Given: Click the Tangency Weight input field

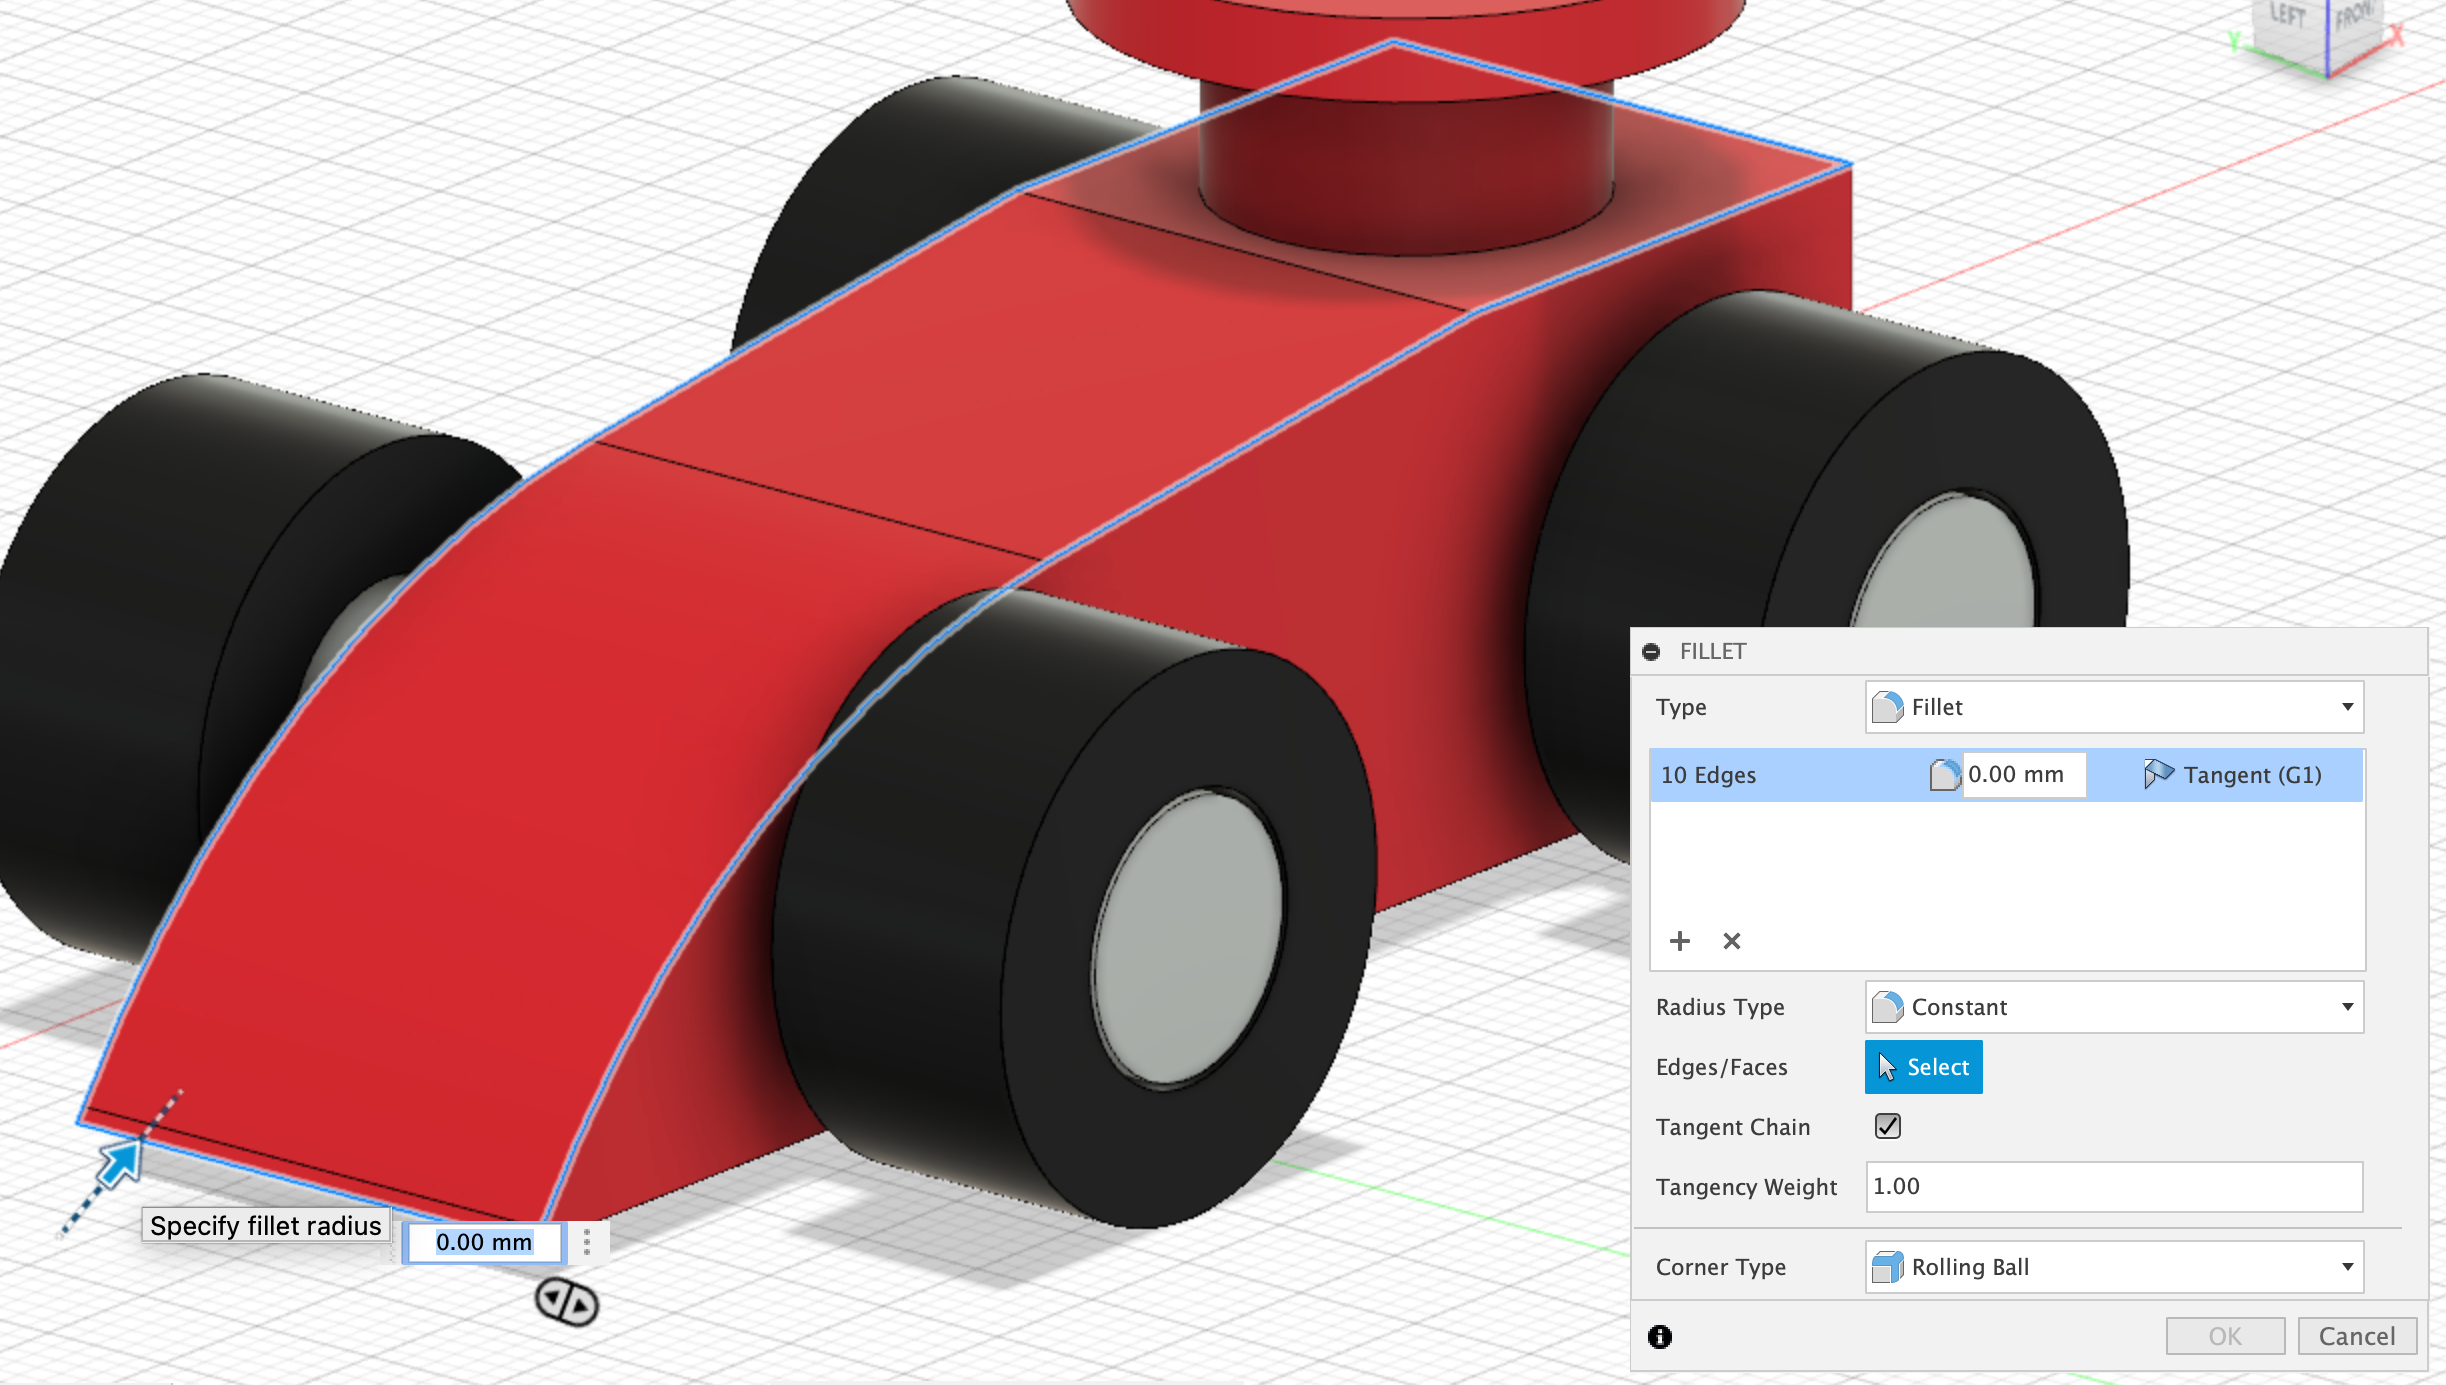Looking at the screenshot, I should 2114,1187.
